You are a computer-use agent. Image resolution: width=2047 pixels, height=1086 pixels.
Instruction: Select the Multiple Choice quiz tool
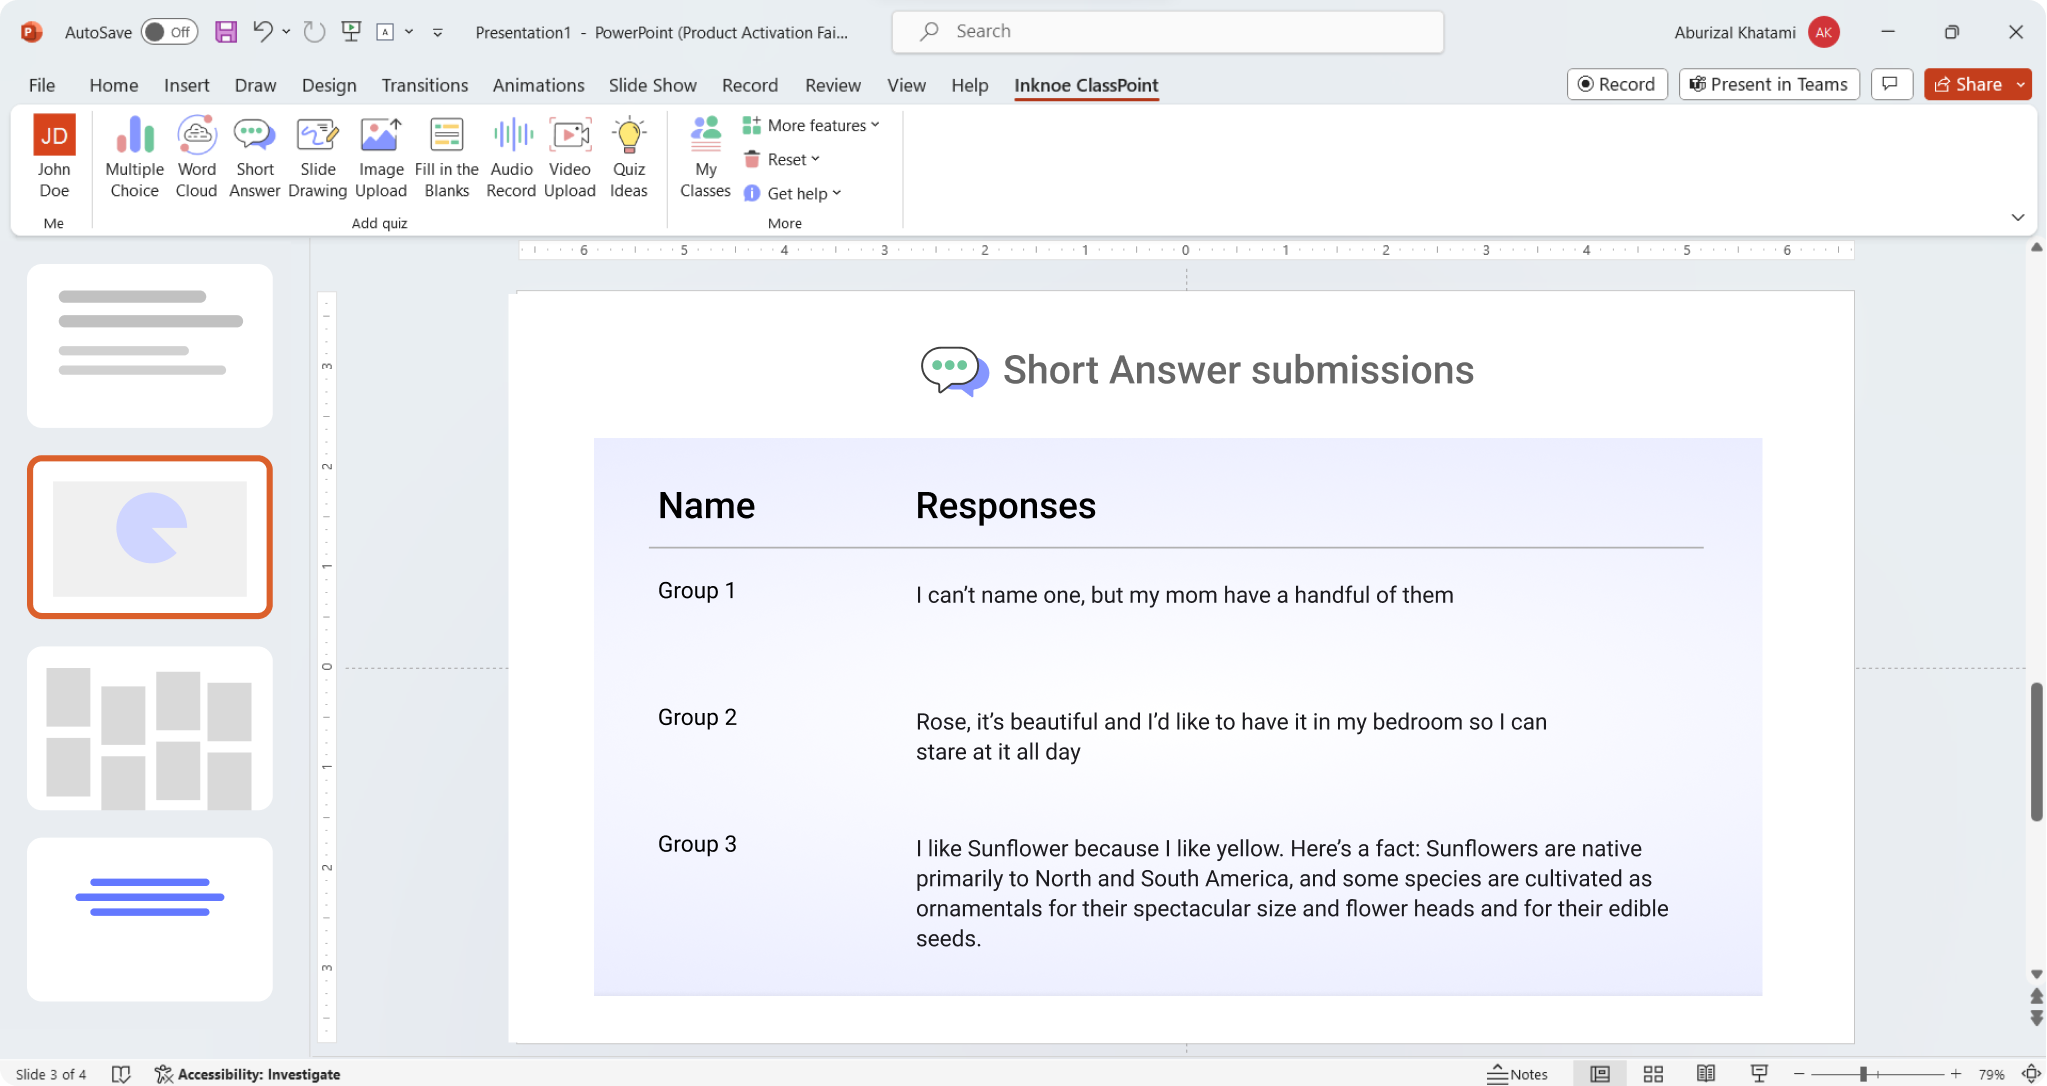(x=133, y=155)
